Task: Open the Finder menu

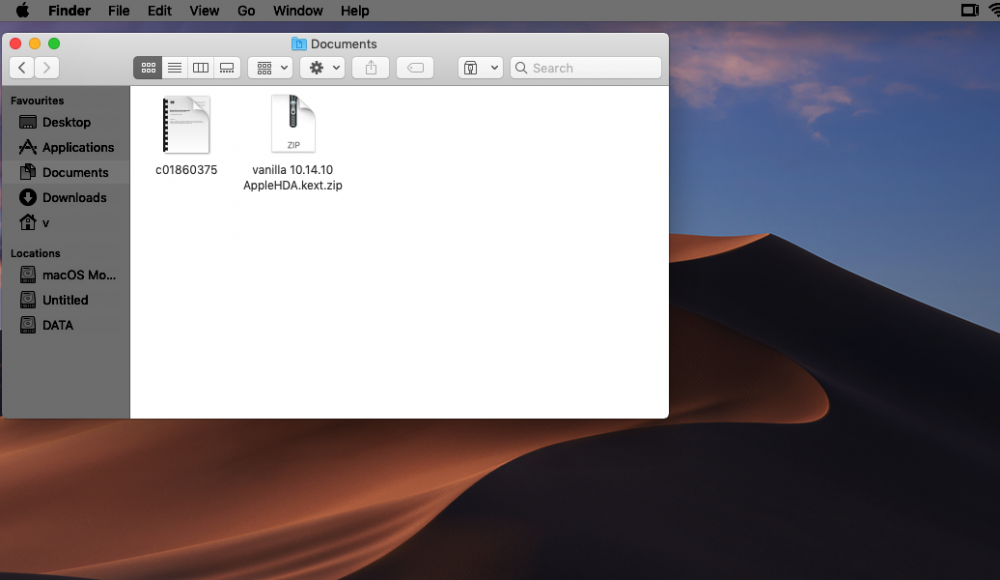Action: [x=70, y=11]
